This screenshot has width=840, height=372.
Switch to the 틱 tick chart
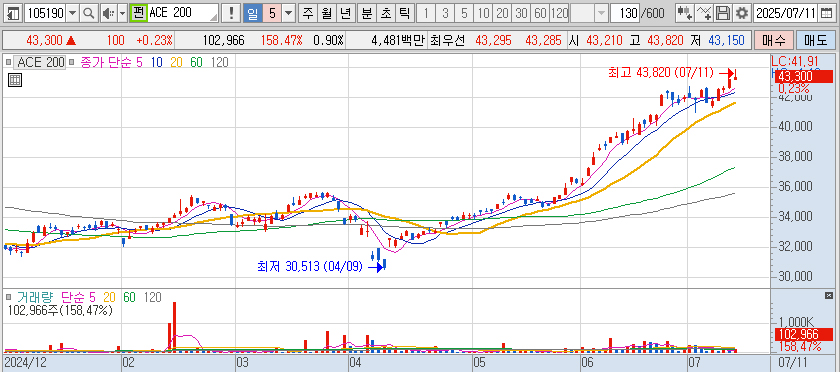pyautogui.click(x=405, y=13)
